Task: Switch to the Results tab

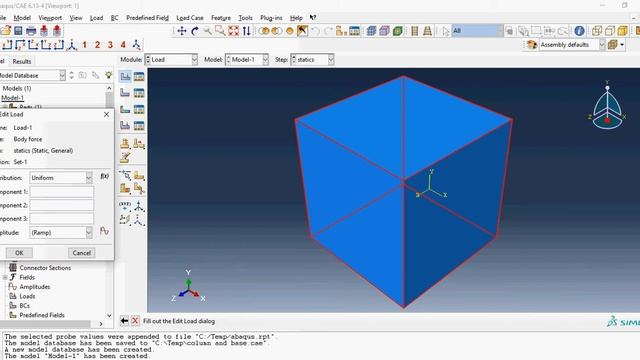Action: [x=22, y=61]
